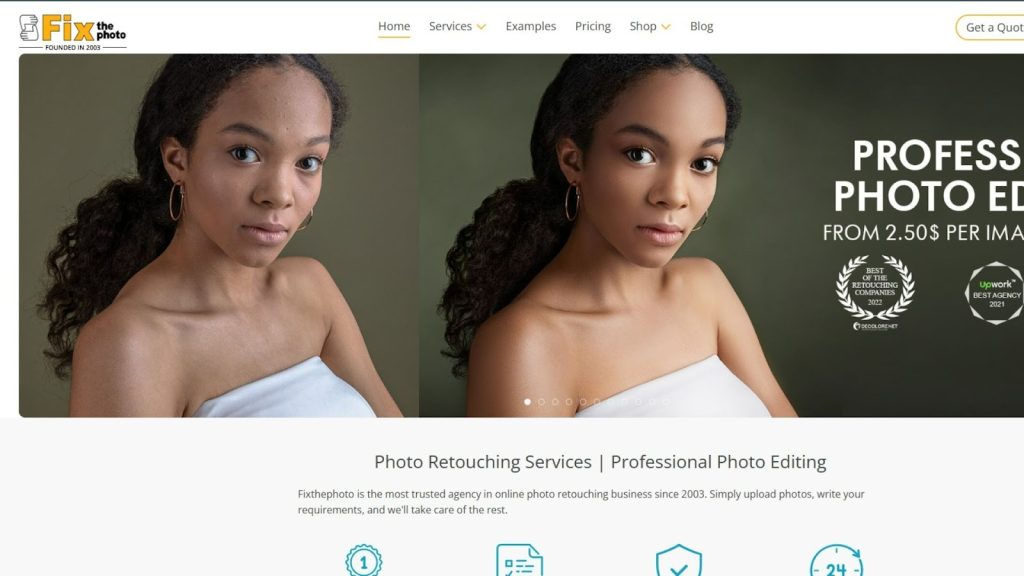
Task: Open the Home menu item
Action: point(394,26)
